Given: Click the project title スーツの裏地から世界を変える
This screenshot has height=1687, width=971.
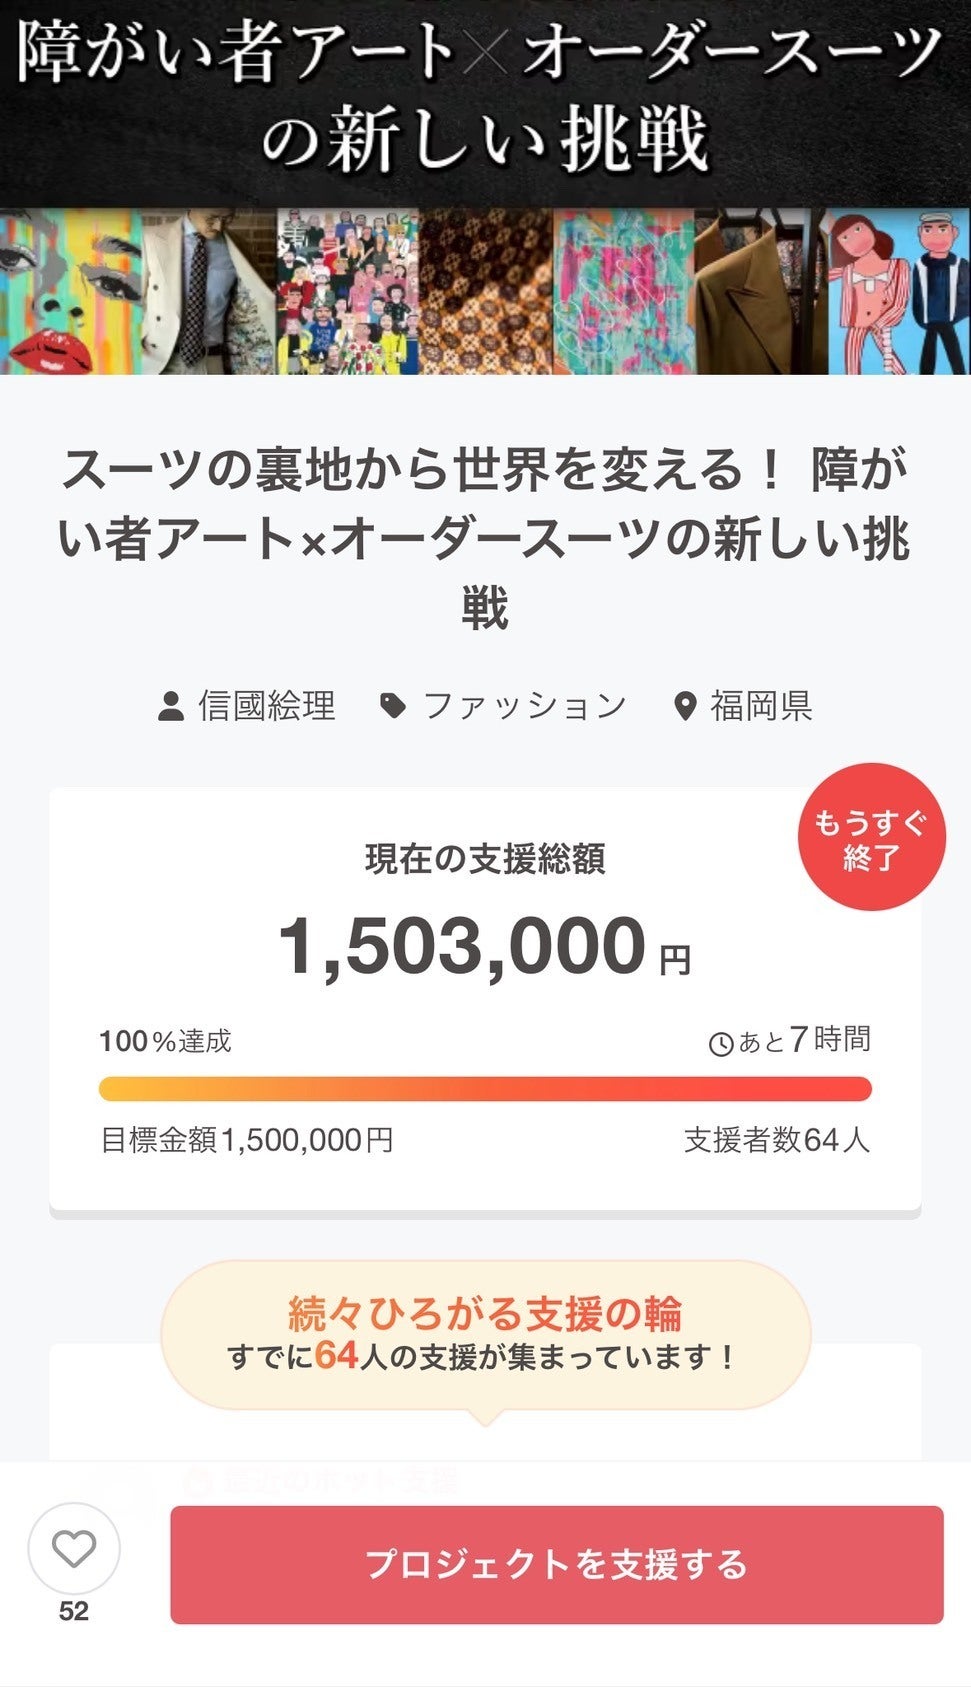Looking at the screenshot, I should [x=485, y=538].
